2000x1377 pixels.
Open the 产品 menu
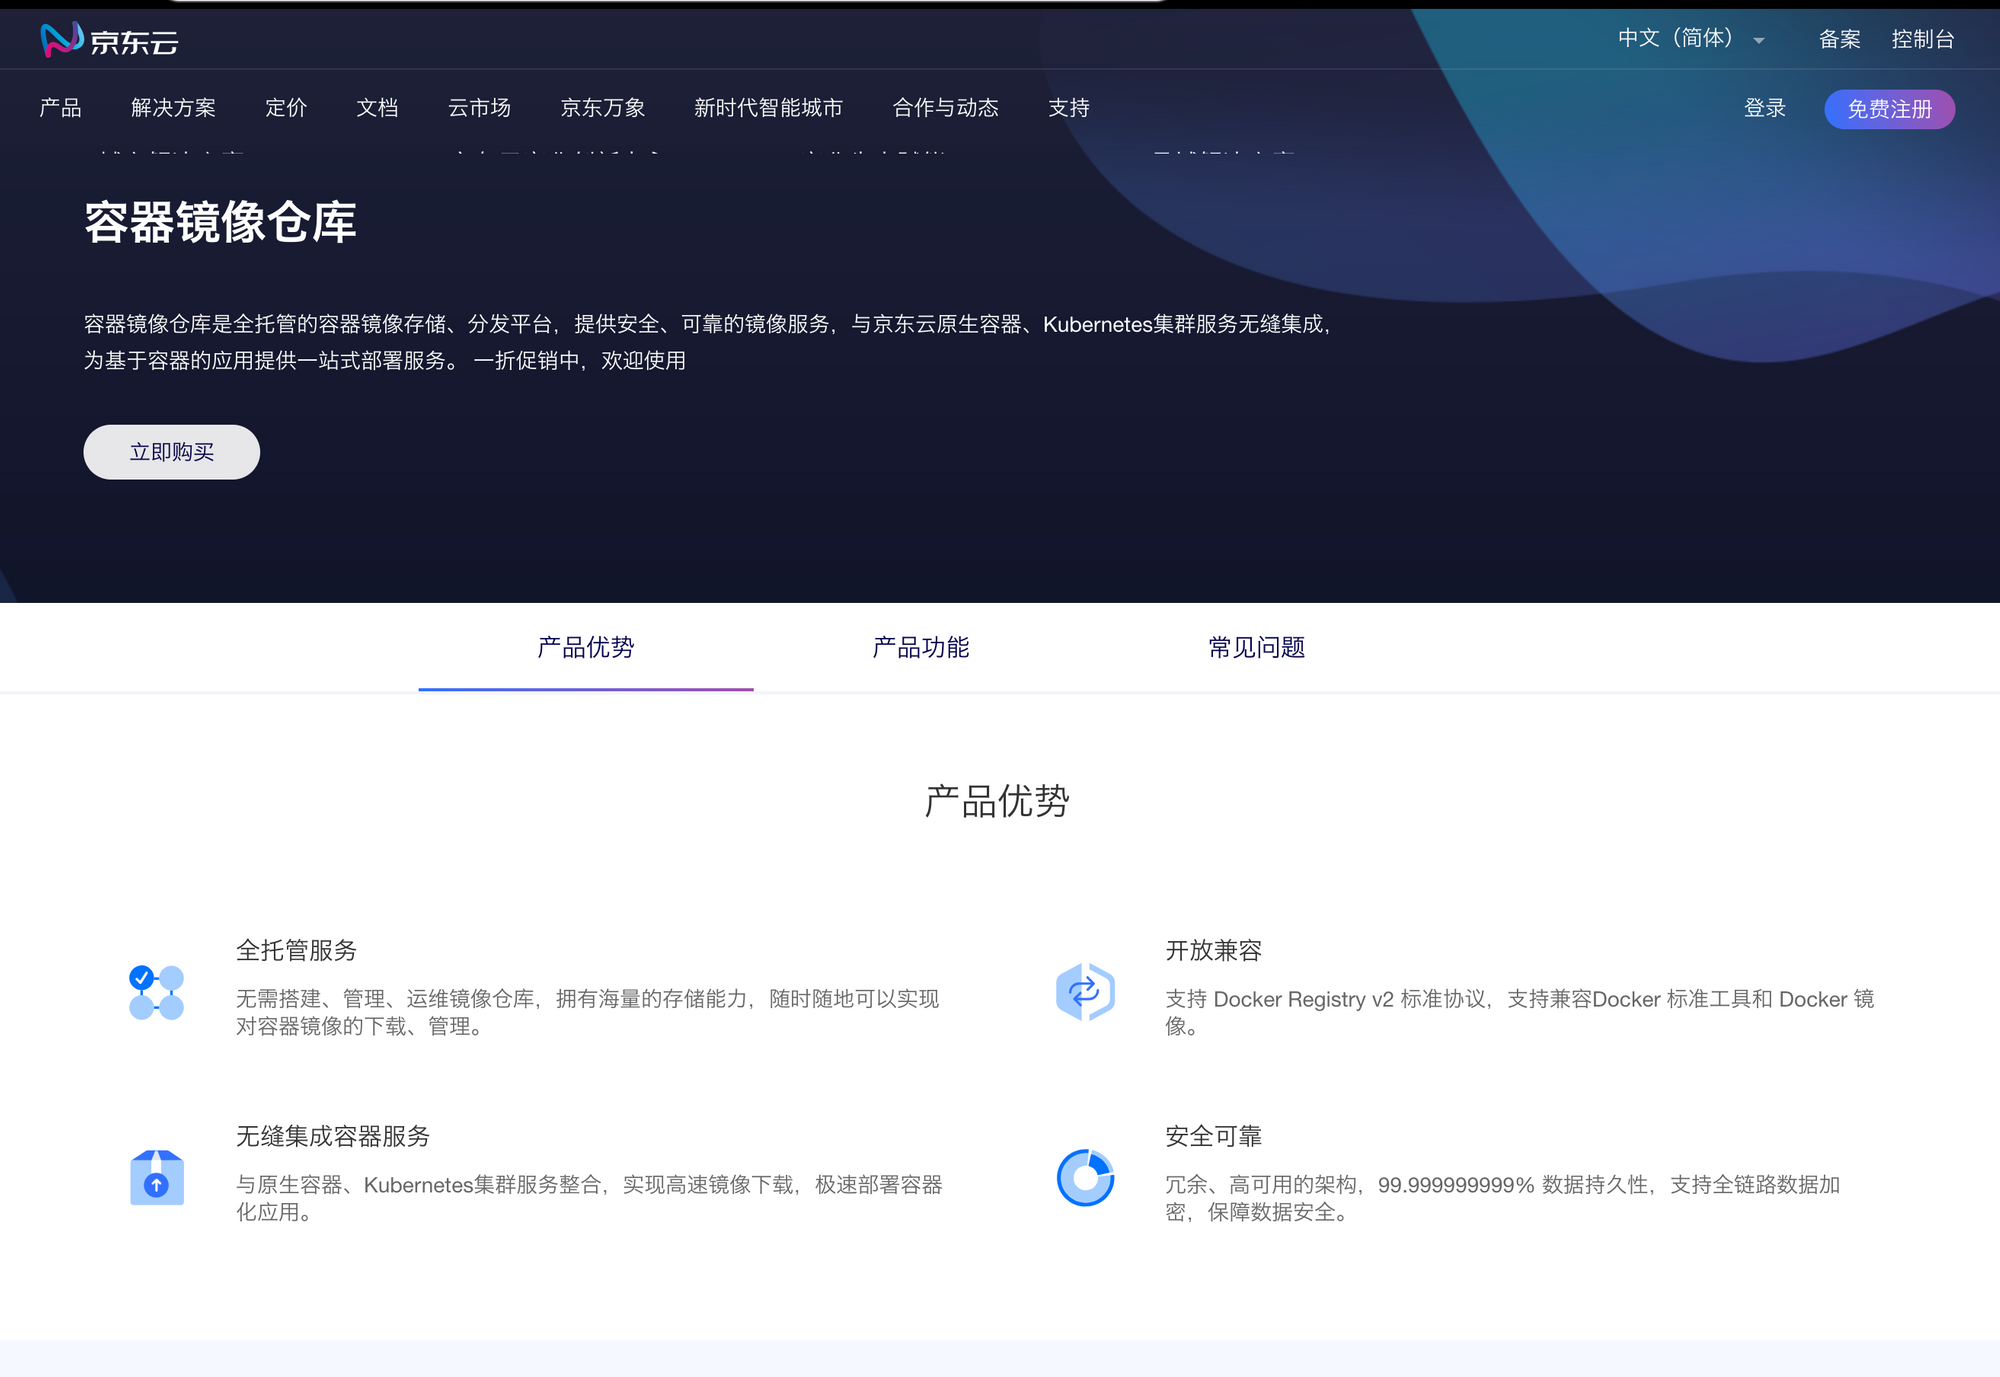pyautogui.click(x=60, y=108)
